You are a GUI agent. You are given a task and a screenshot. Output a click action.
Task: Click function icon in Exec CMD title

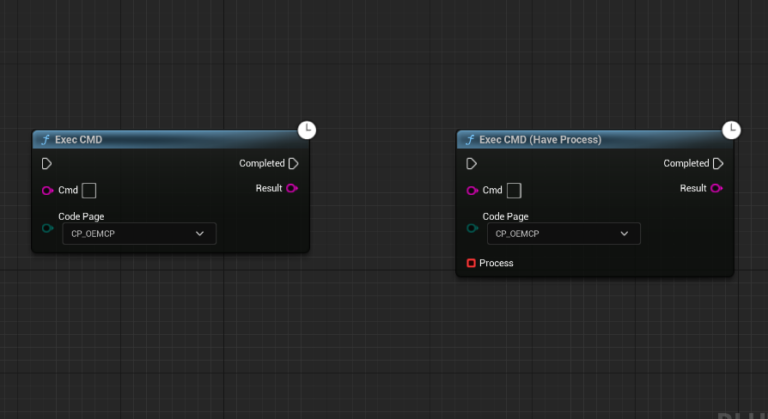click(x=46, y=140)
